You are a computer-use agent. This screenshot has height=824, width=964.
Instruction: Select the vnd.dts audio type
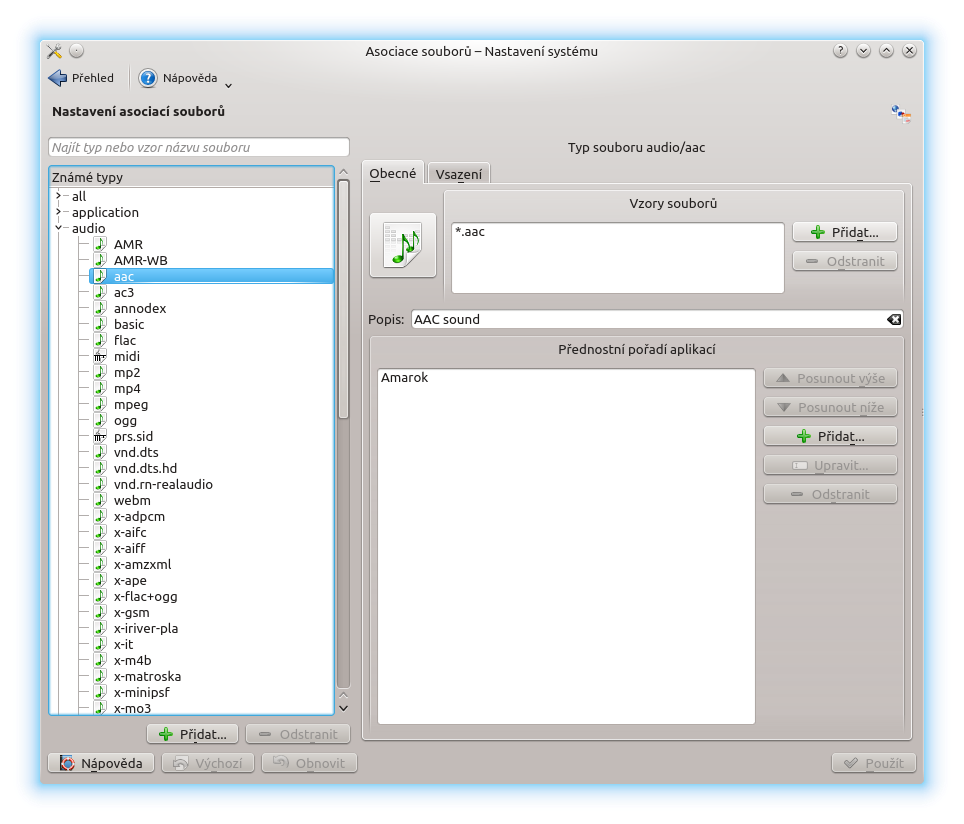(x=136, y=452)
